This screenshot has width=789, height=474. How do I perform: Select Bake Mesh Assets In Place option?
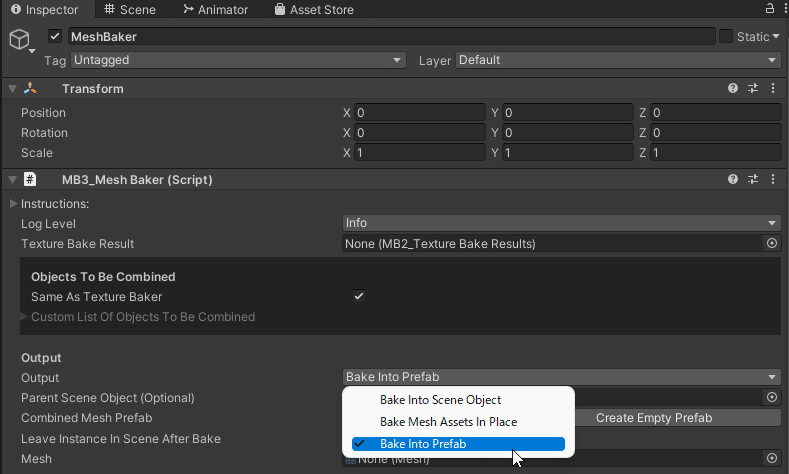[x=458, y=422]
